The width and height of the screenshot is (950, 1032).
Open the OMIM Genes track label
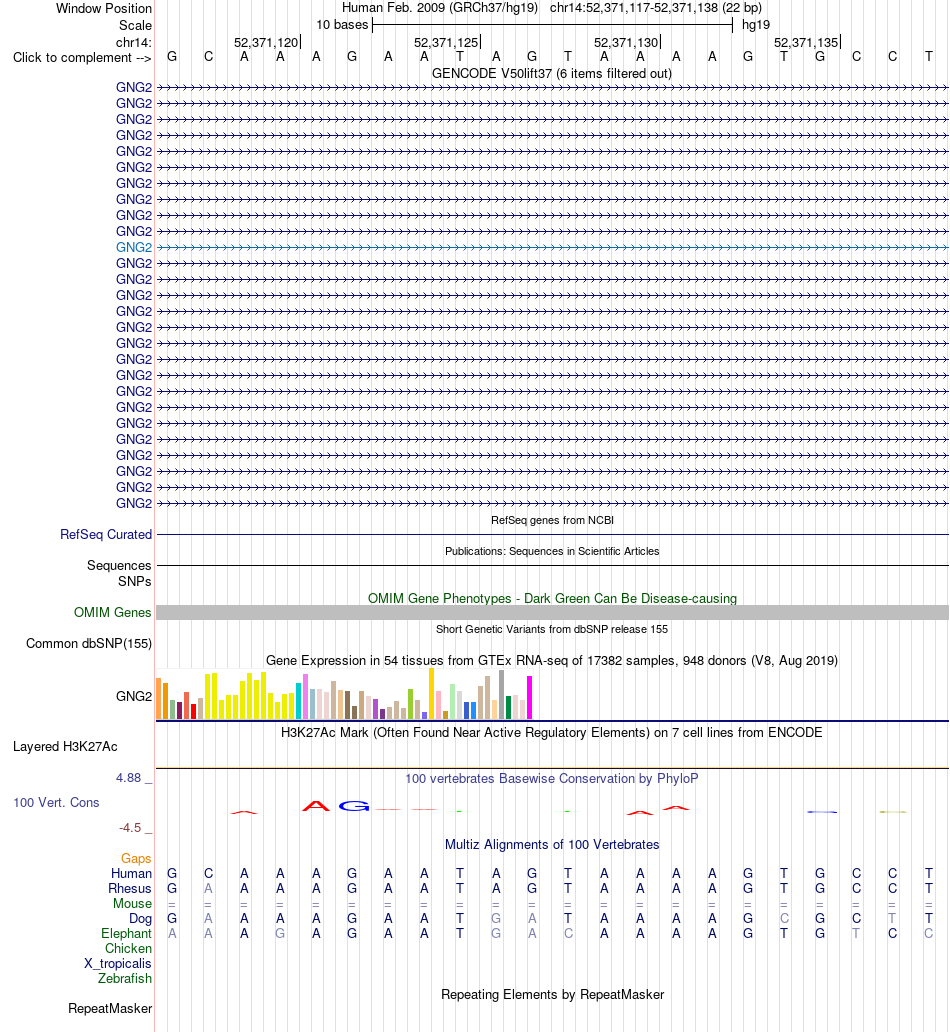click(113, 613)
